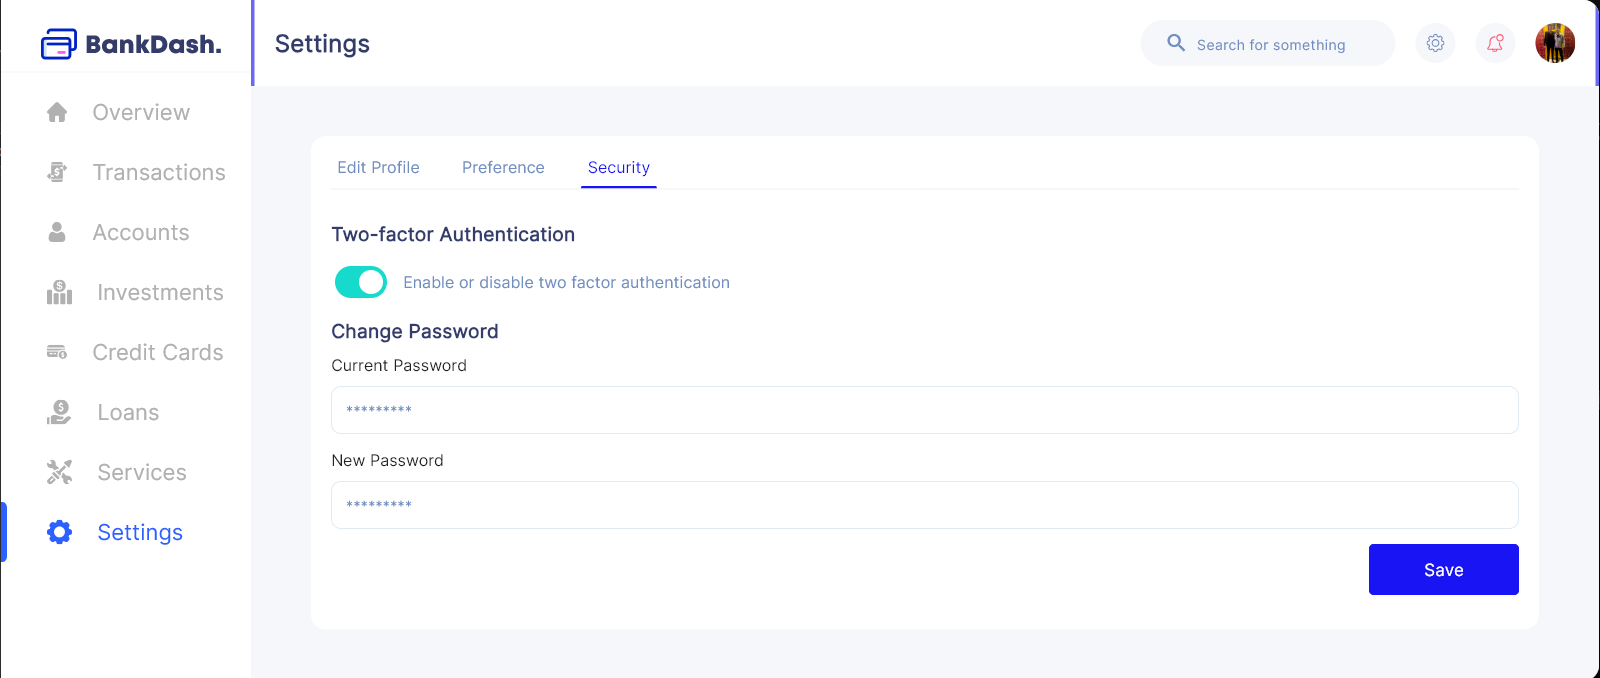Select the Investments chart icon
Viewport: 1600px width, 678px height.
click(59, 292)
